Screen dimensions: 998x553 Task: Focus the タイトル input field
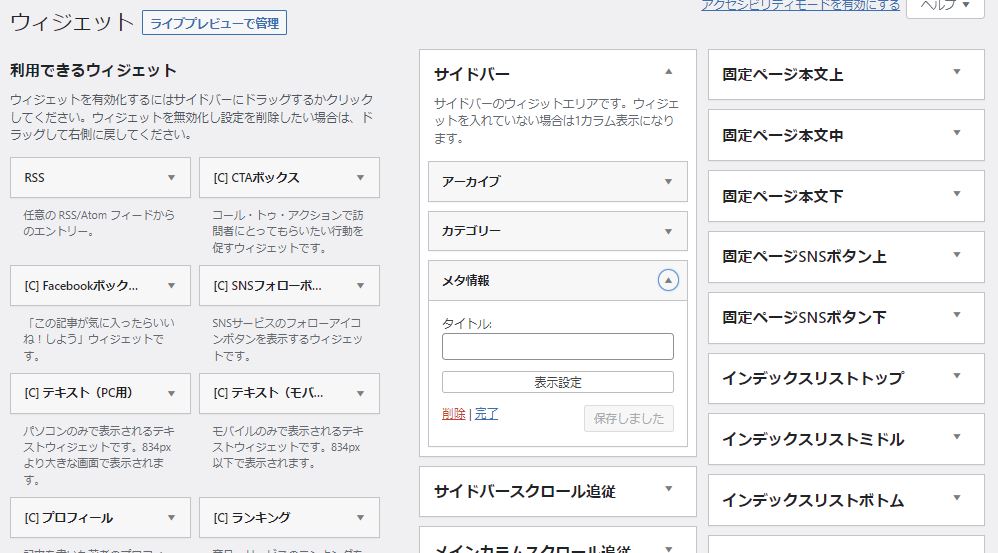coord(558,347)
